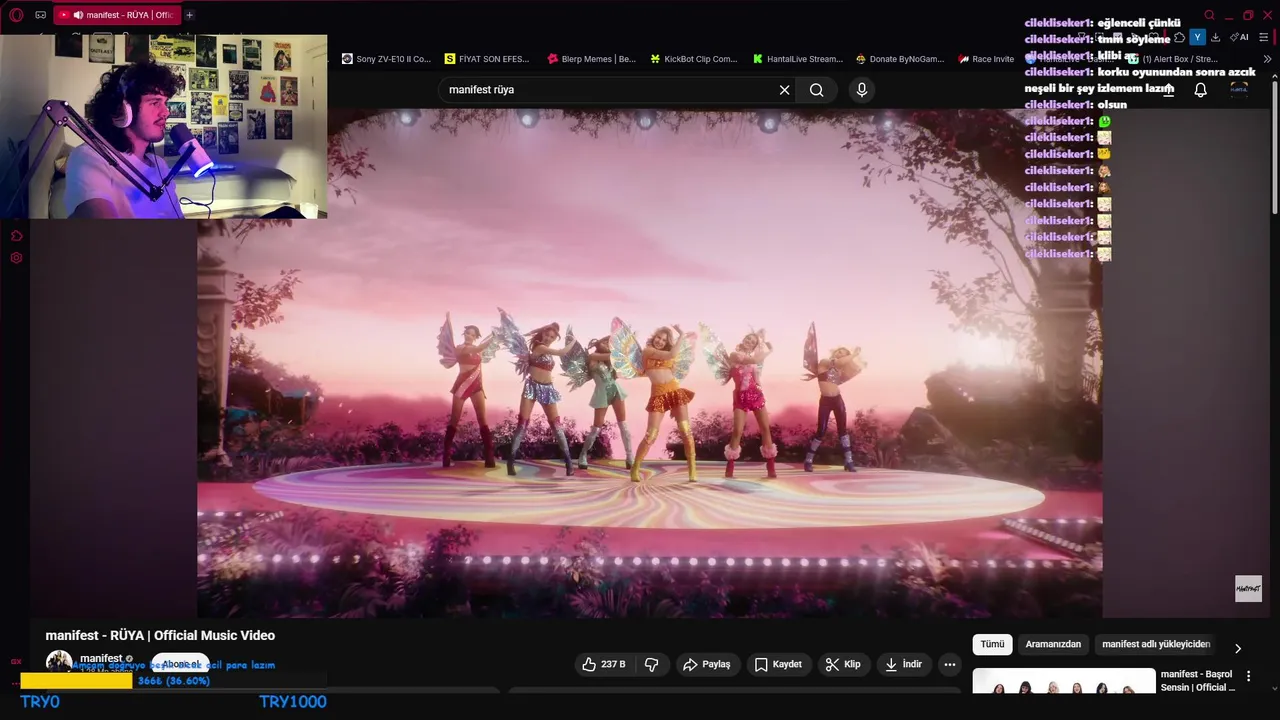Viewport: 1280px width, 720px height.
Task: Create a clip with Klip button
Action: coord(842,664)
